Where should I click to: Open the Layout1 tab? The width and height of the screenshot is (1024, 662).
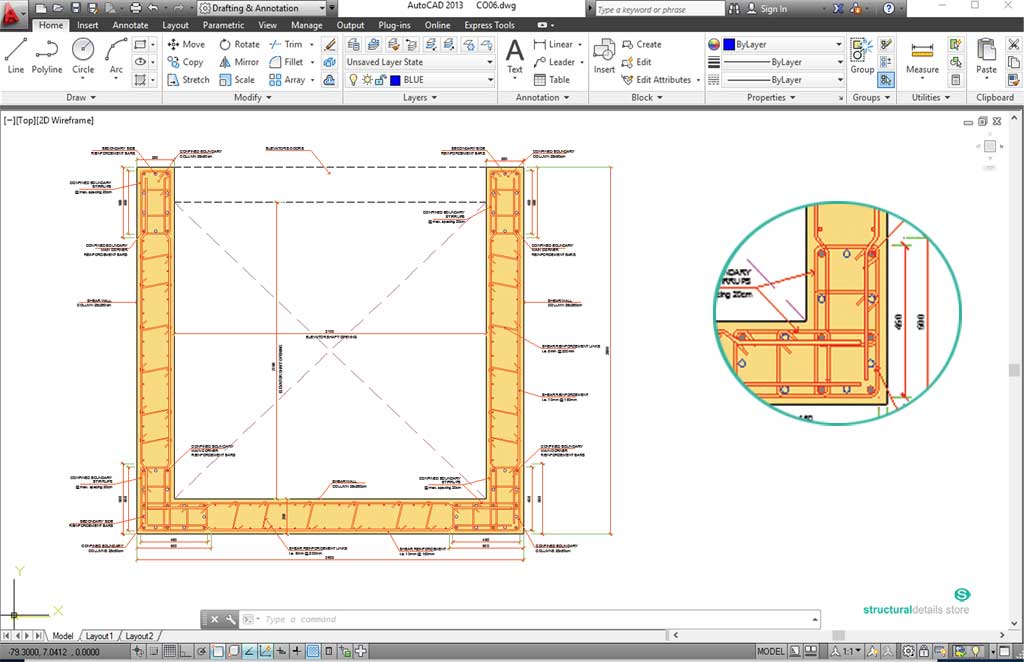[x=99, y=636]
